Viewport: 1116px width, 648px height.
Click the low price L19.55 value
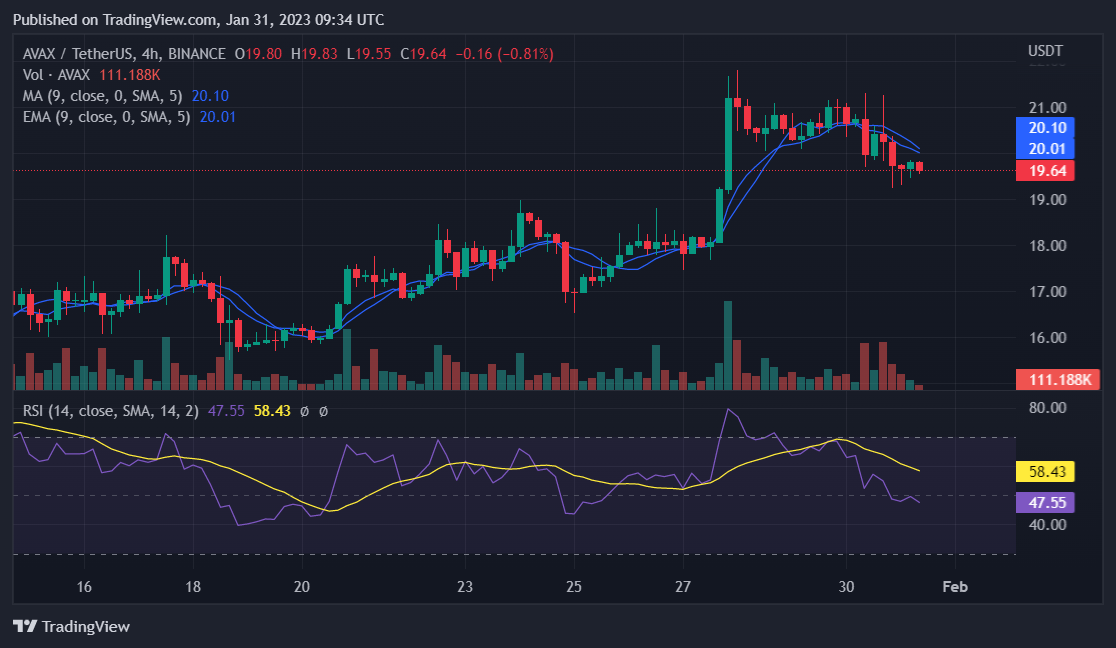coord(369,54)
